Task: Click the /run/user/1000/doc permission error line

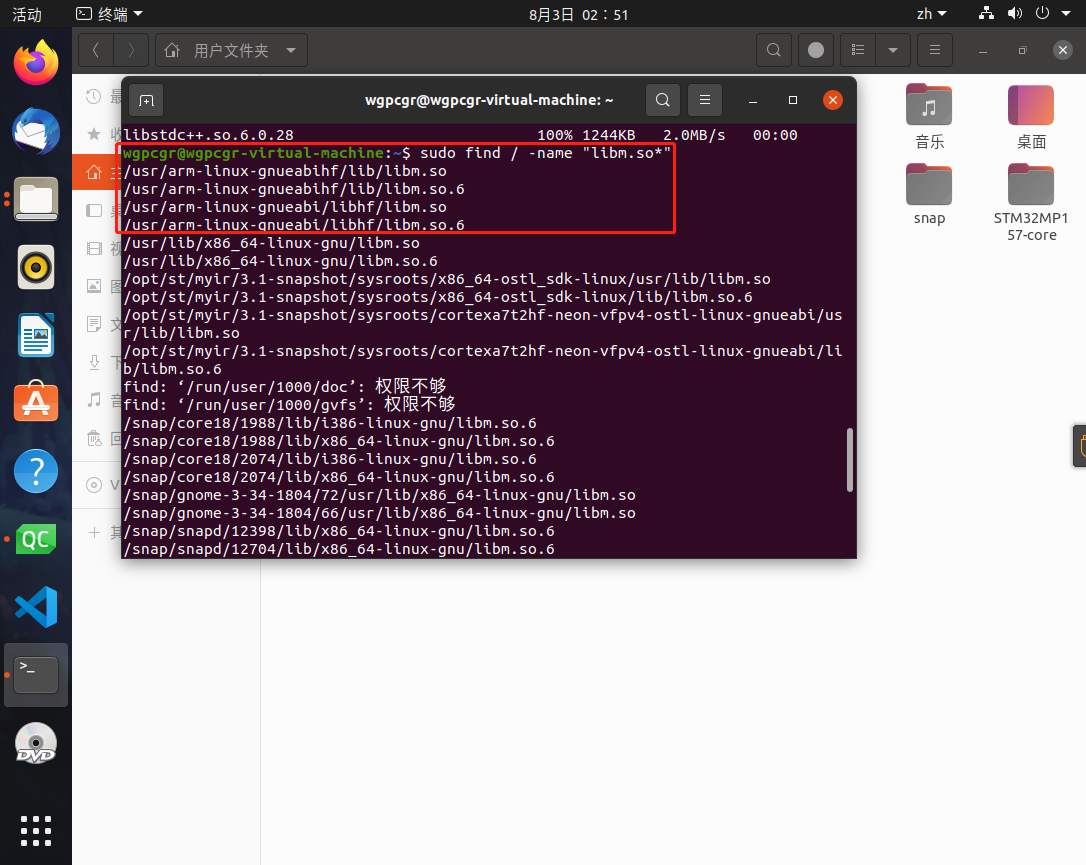Action: pos(285,386)
